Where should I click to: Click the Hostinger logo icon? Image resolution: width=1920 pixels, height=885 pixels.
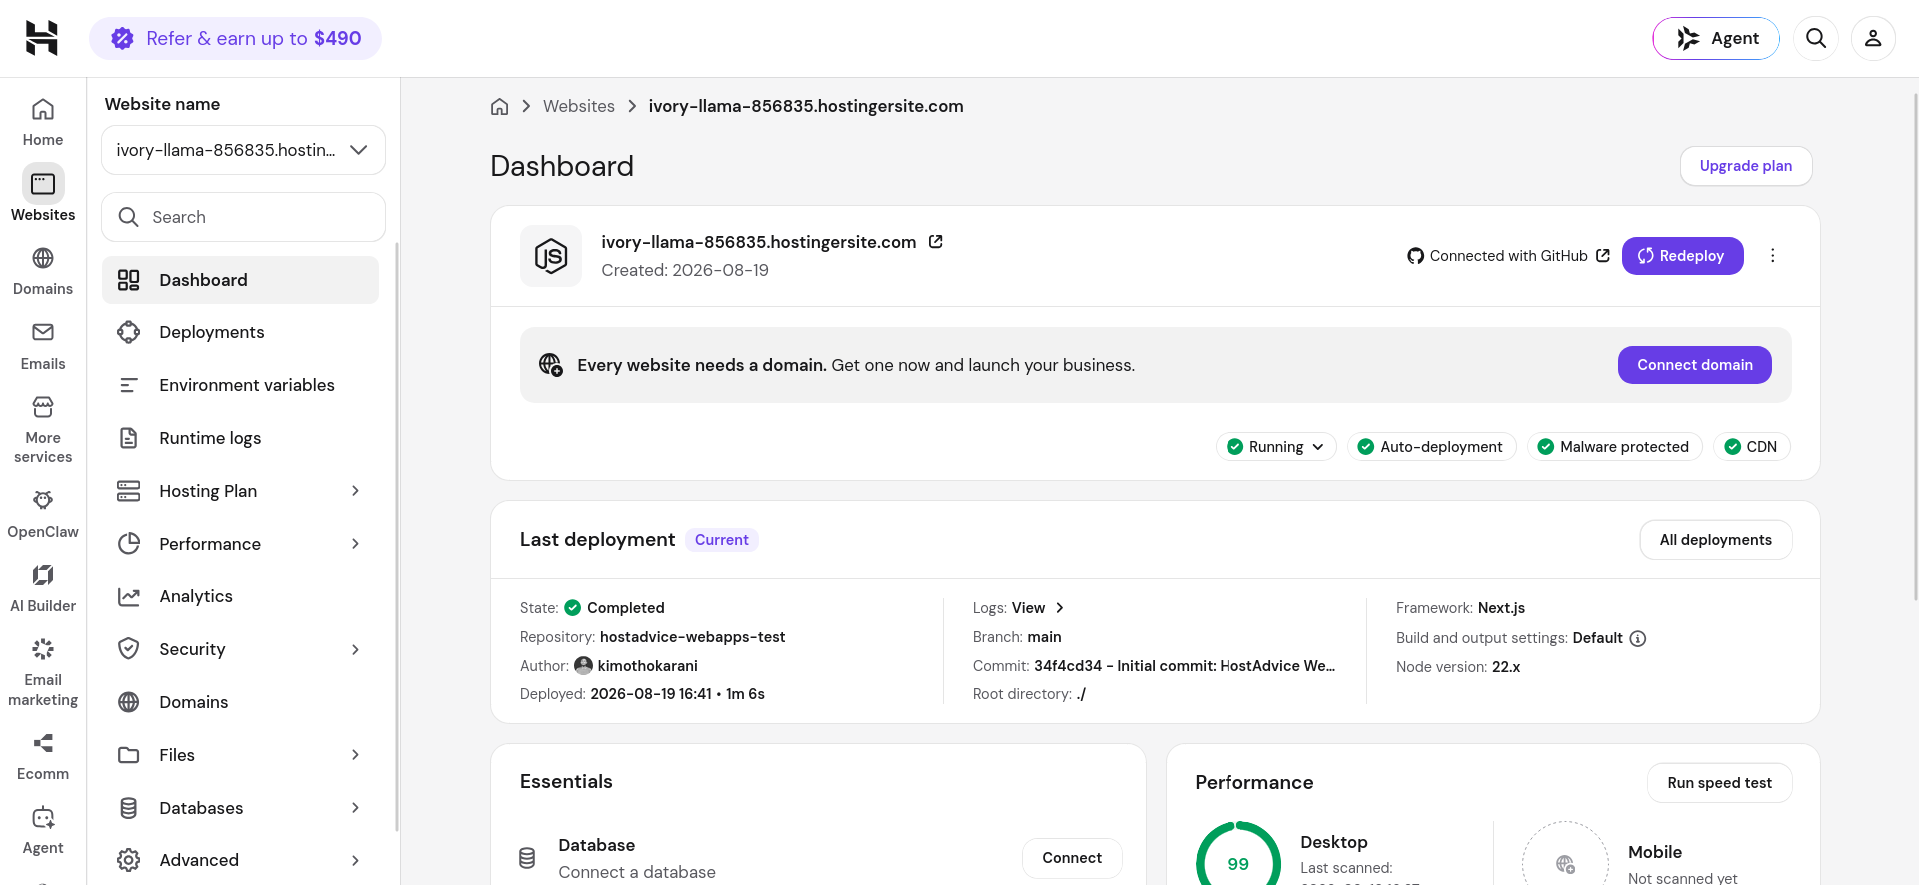coord(42,38)
